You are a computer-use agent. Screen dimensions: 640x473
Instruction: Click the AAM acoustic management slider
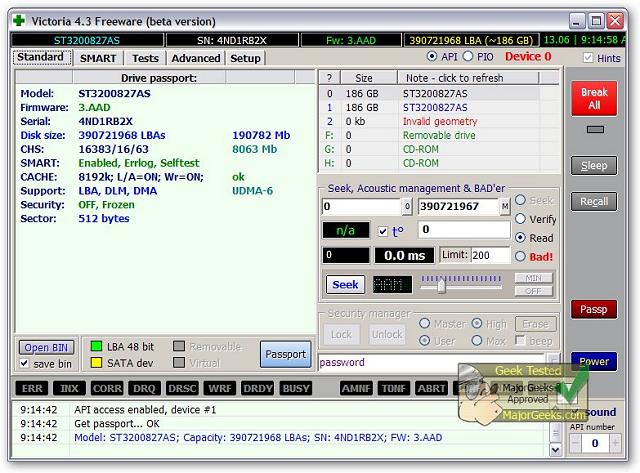pos(461,284)
